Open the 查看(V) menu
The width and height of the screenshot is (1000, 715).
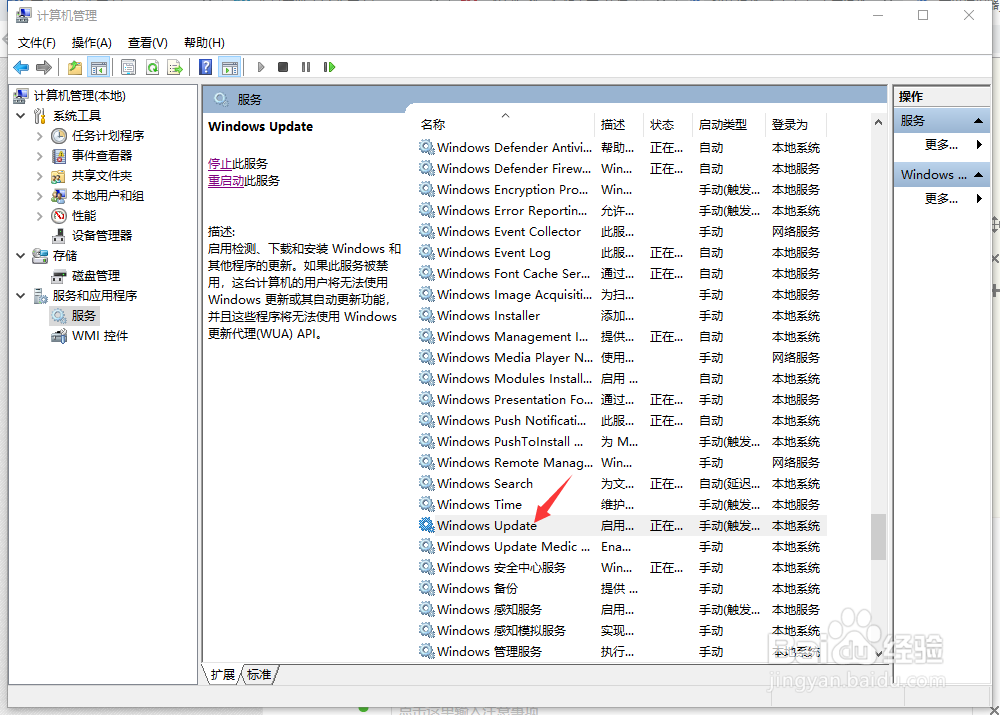147,43
